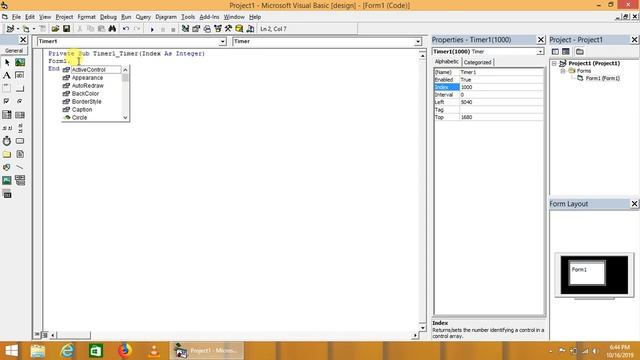The image size is (640, 360).
Task: Select the Timer control tool
Action: click(7, 141)
